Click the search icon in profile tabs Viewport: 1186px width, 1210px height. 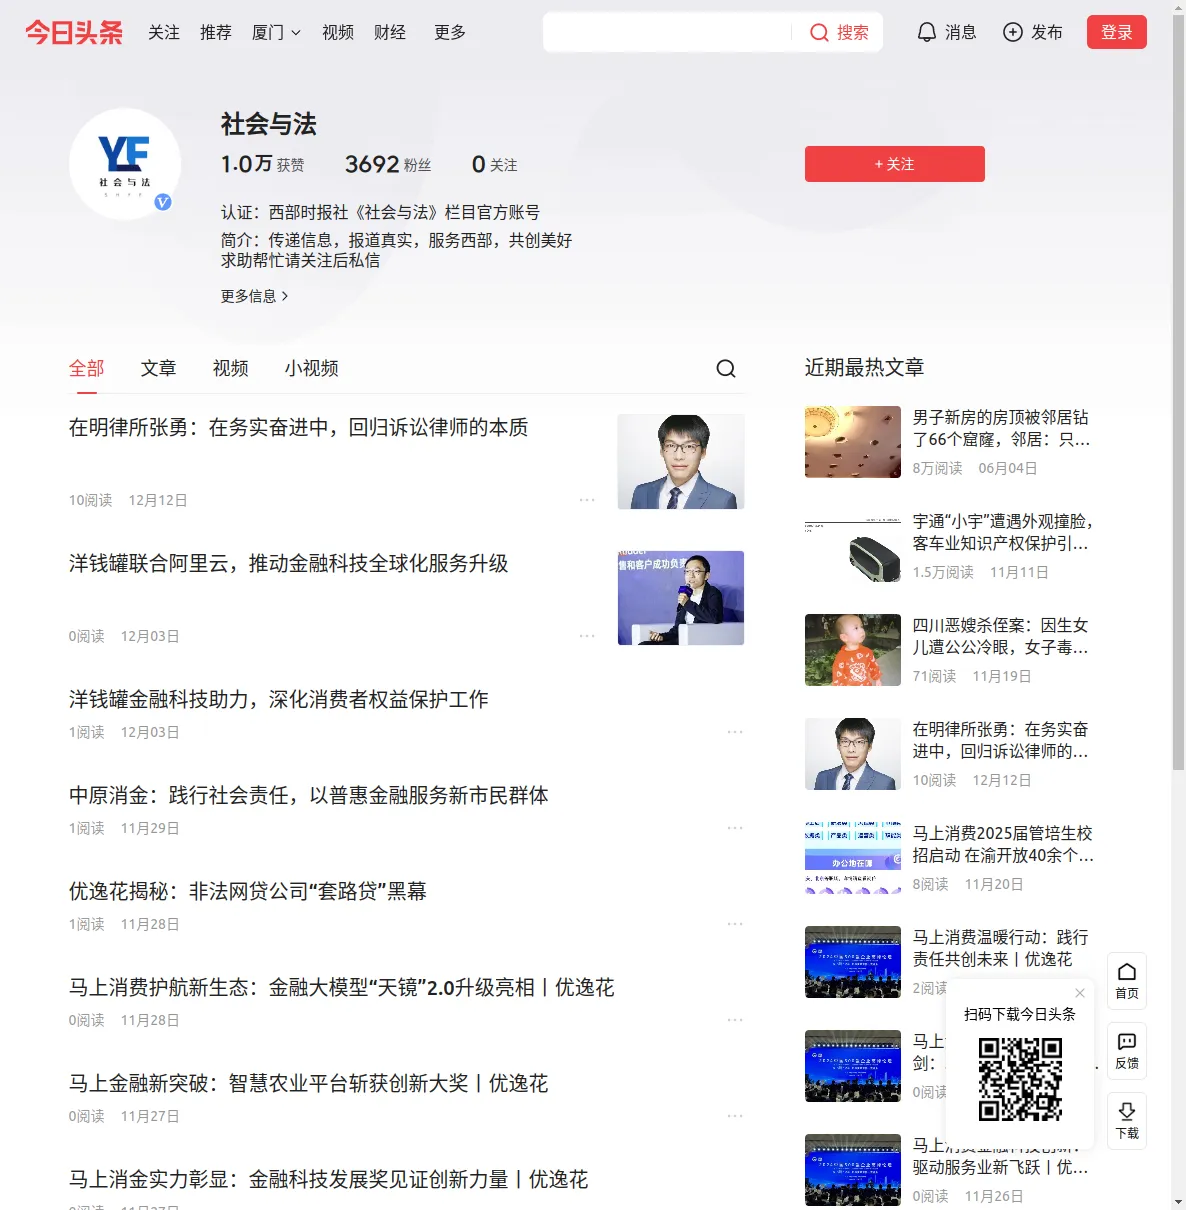coord(726,369)
